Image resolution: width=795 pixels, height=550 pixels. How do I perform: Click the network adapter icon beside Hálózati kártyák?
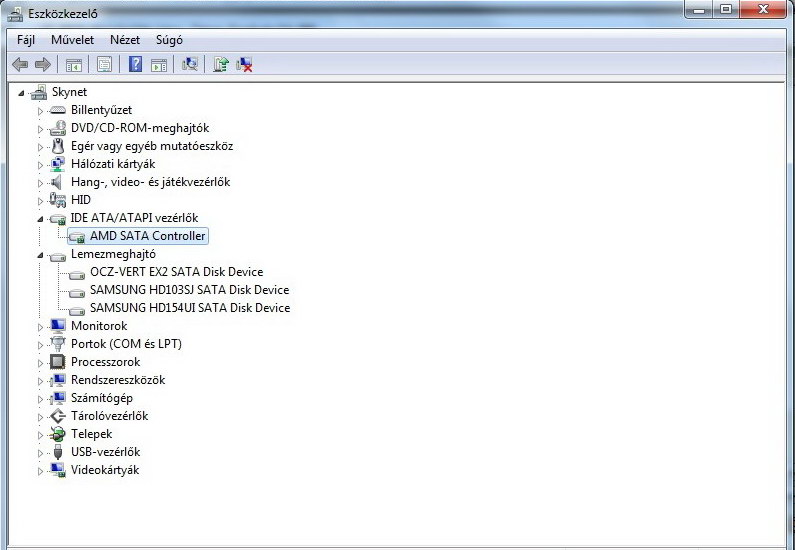point(58,164)
